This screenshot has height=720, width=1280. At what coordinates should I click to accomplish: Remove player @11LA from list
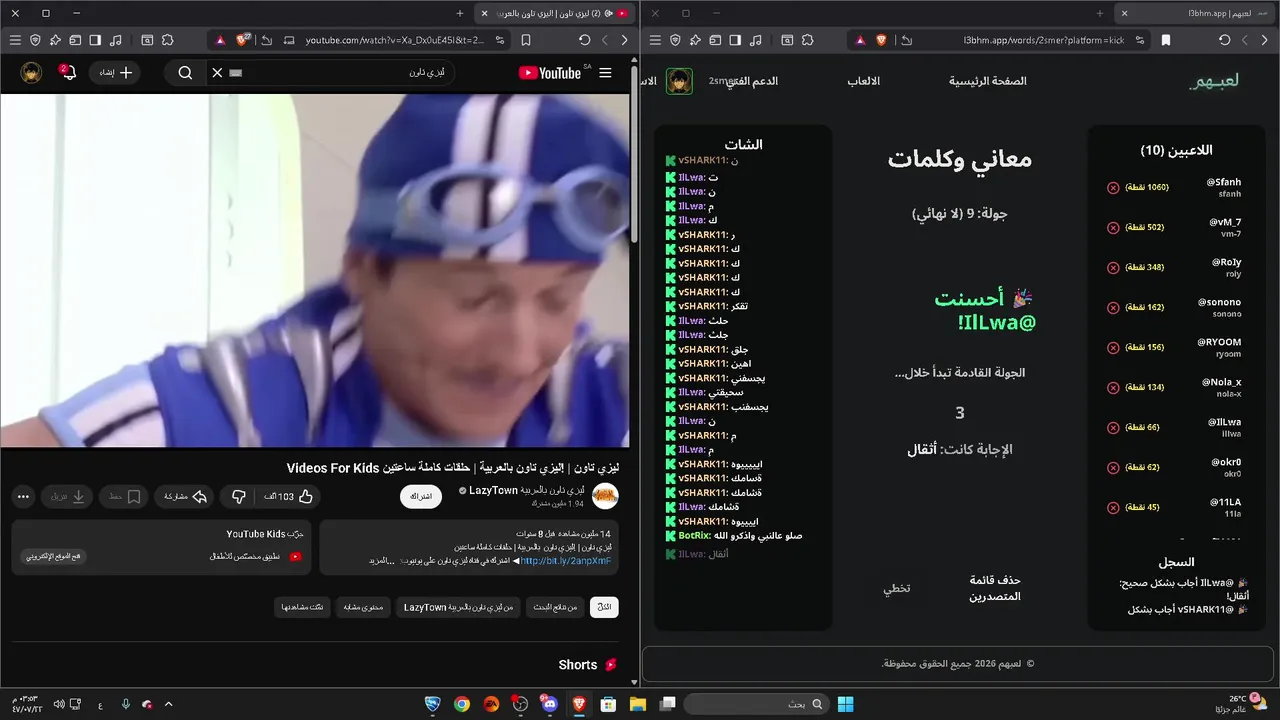tap(1113, 507)
